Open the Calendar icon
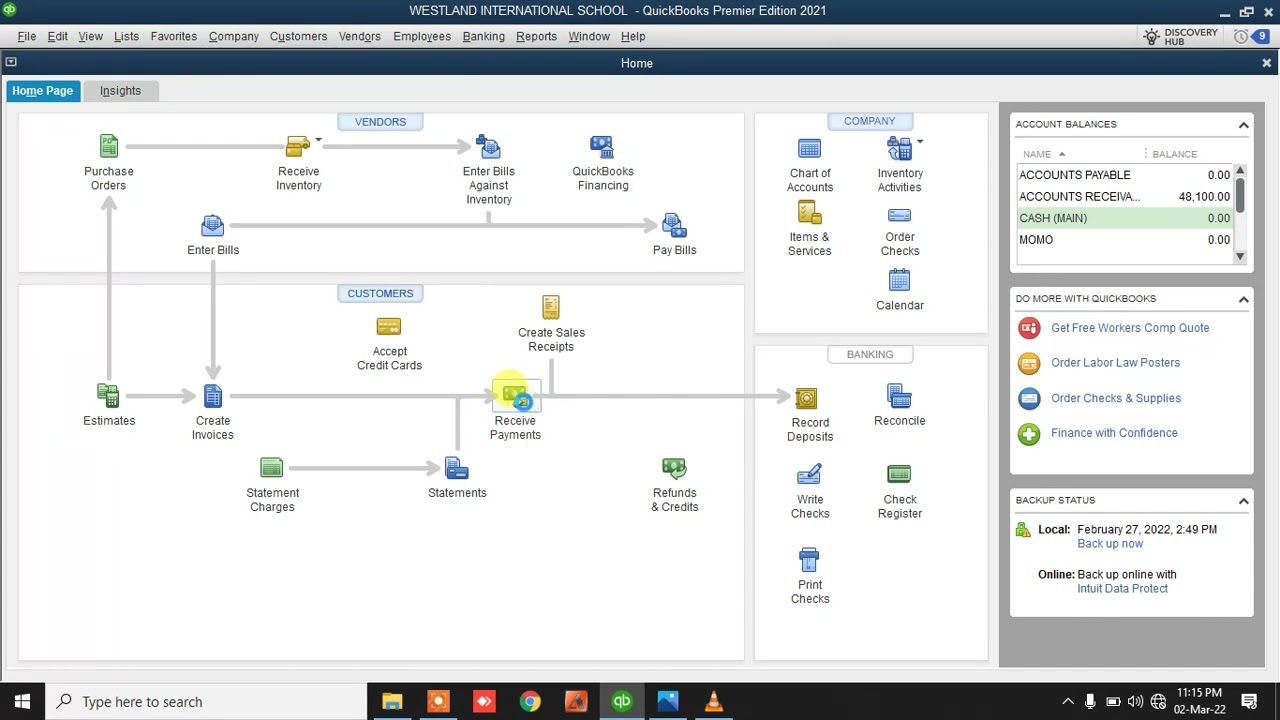The width and height of the screenshot is (1280, 720). pos(899,281)
